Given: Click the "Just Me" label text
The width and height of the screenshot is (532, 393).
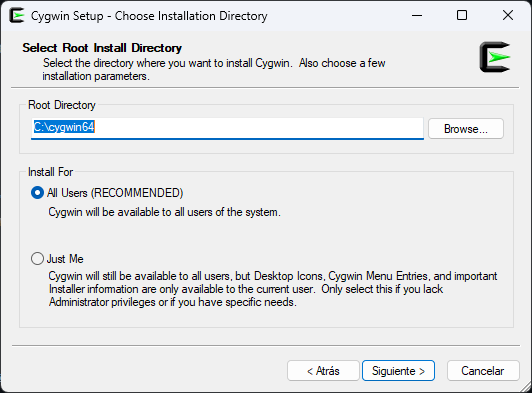Looking at the screenshot, I should pyautogui.click(x=65, y=259).
